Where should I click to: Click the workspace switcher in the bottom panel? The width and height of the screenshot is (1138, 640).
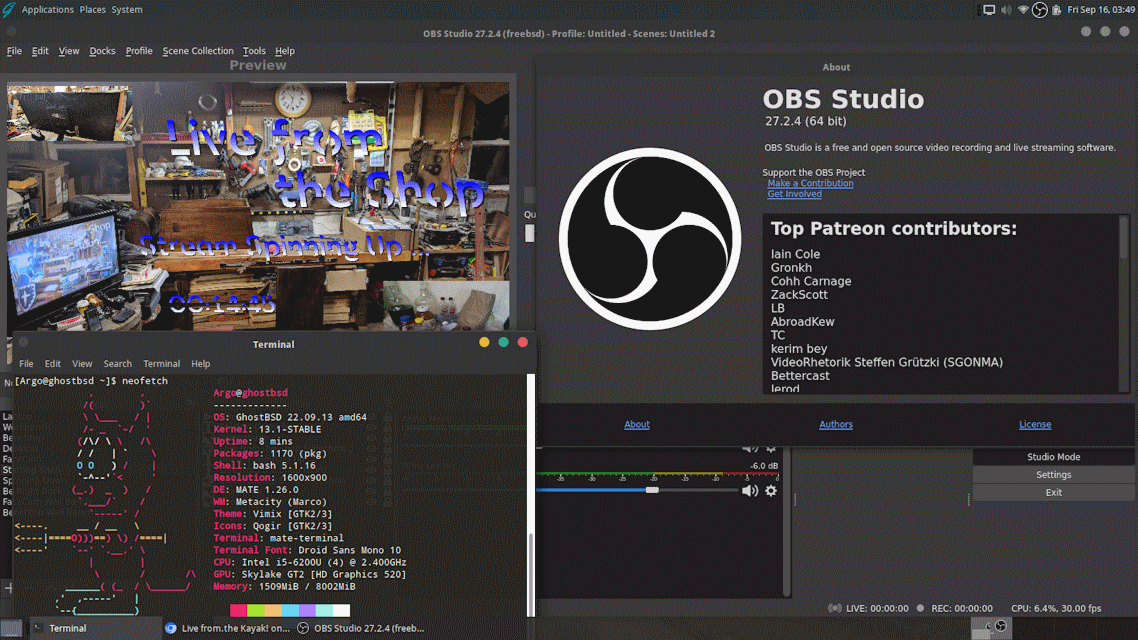(x=991, y=628)
